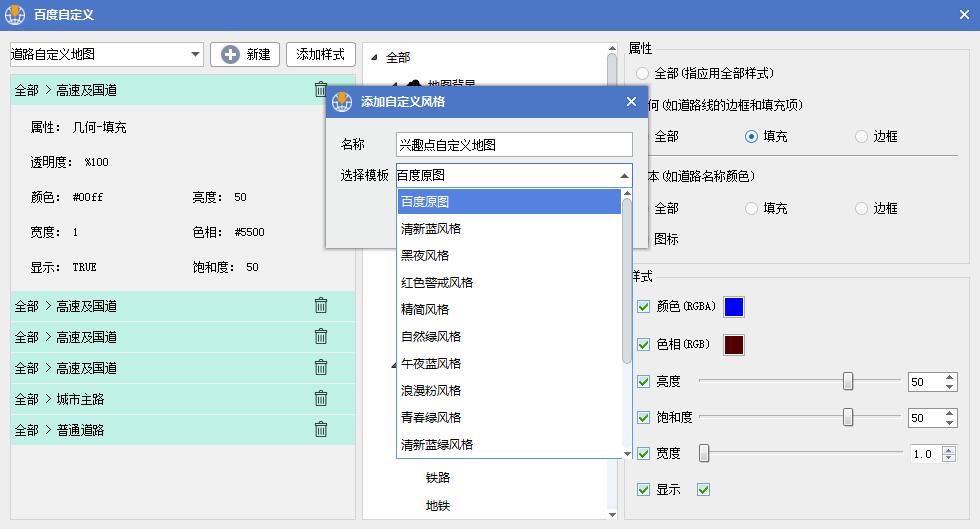This screenshot has height=529, width=980.
Task: Collapse the 选择模板 combo box
Action: [624, 176]
